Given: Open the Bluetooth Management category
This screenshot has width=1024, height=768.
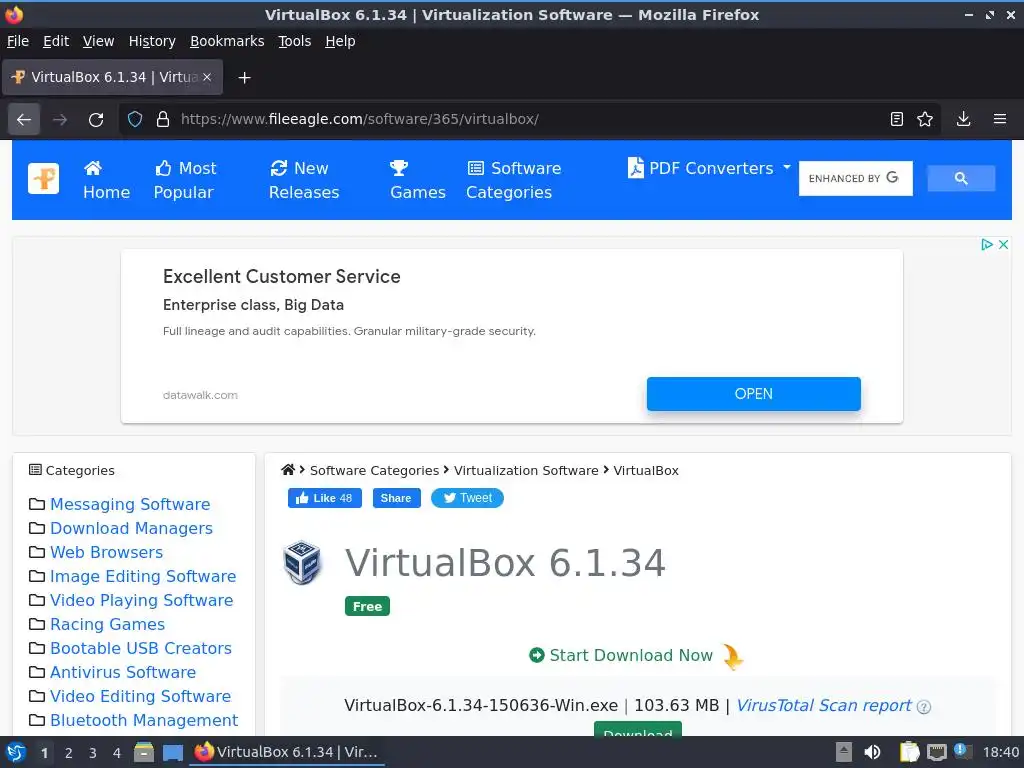Looking at the screenshot, I should (x=144, y=720).
